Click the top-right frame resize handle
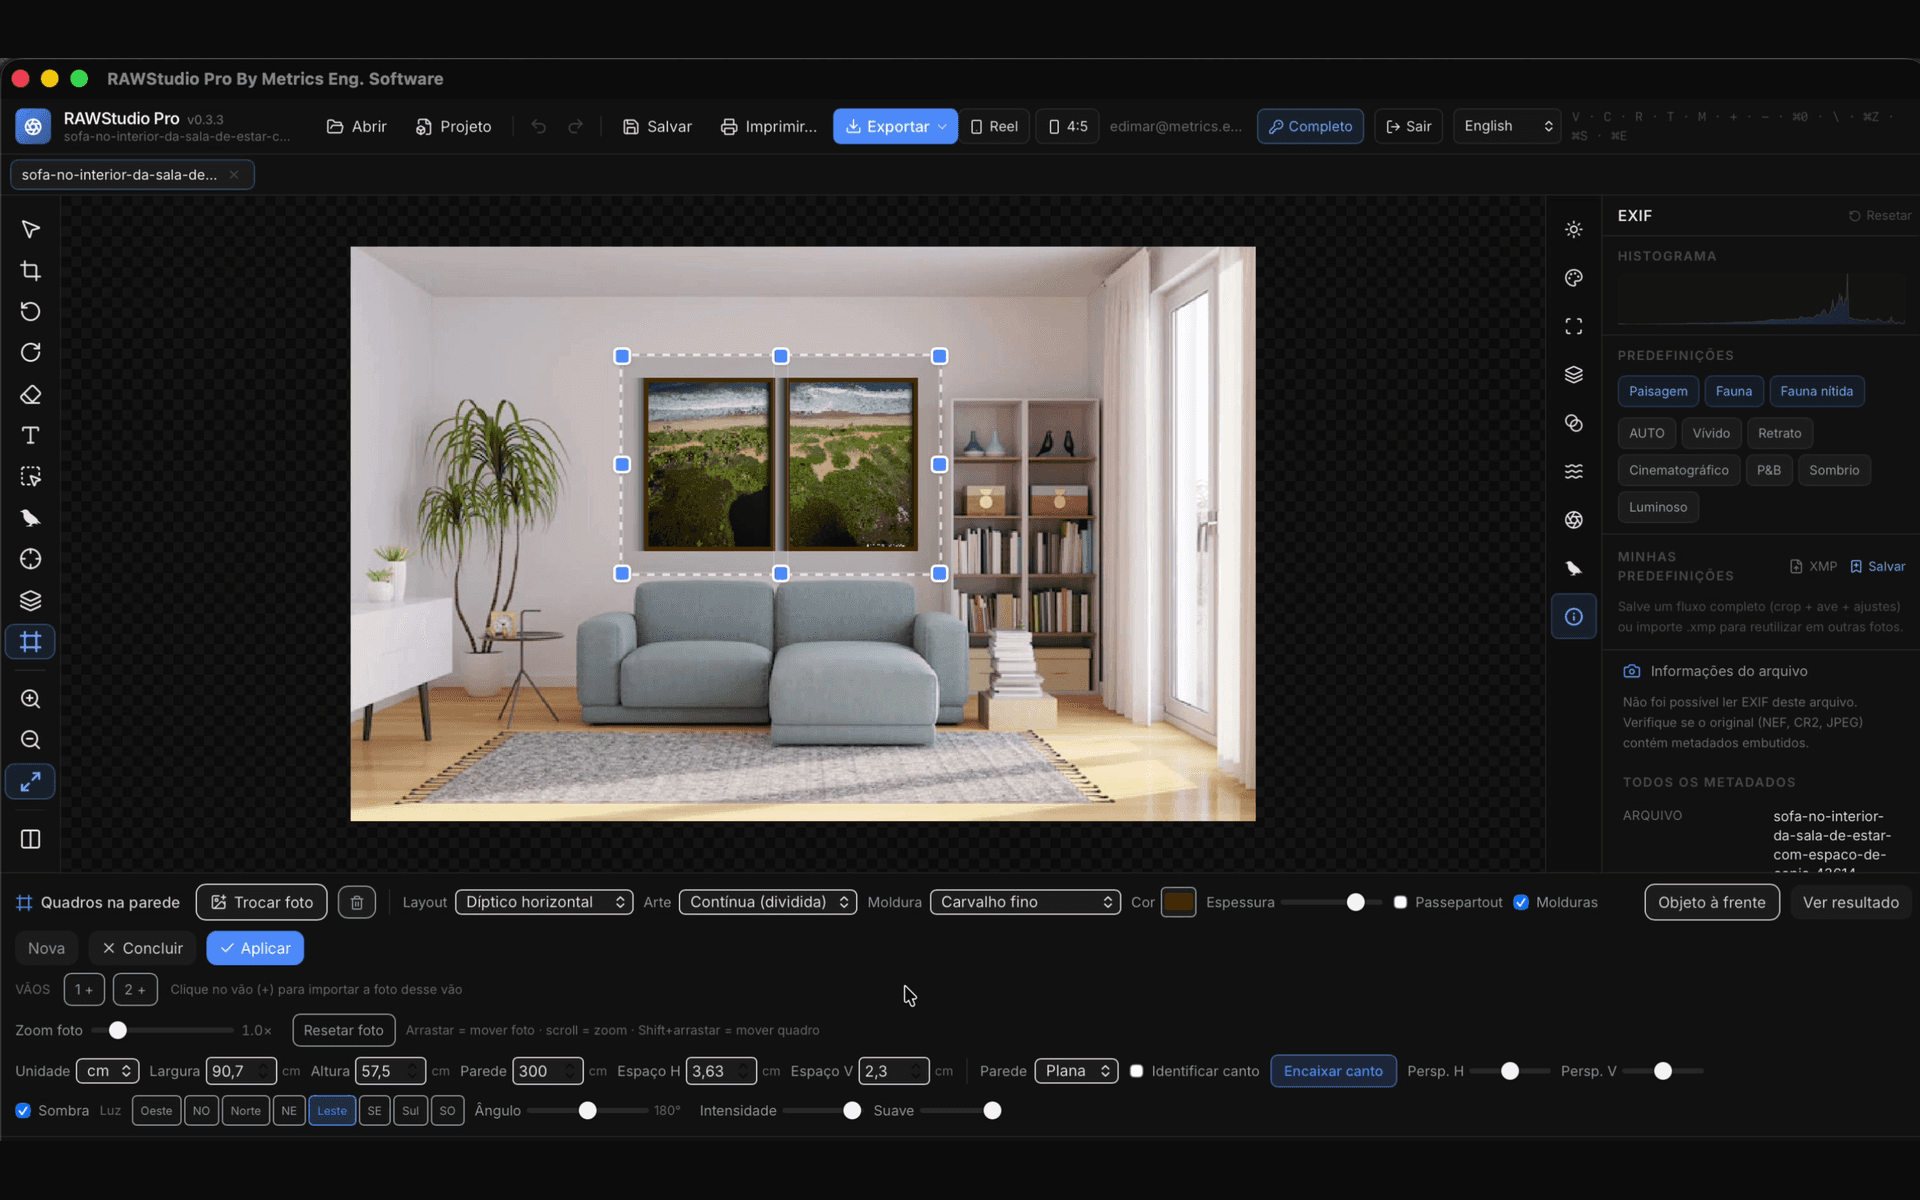This screenshot has width=1920, height=1200. coord(939,356)
